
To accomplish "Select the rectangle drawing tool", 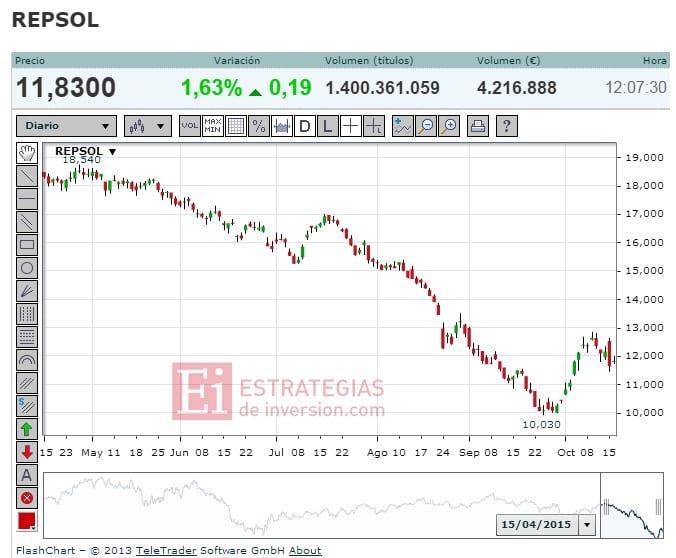I will point(27,245).
